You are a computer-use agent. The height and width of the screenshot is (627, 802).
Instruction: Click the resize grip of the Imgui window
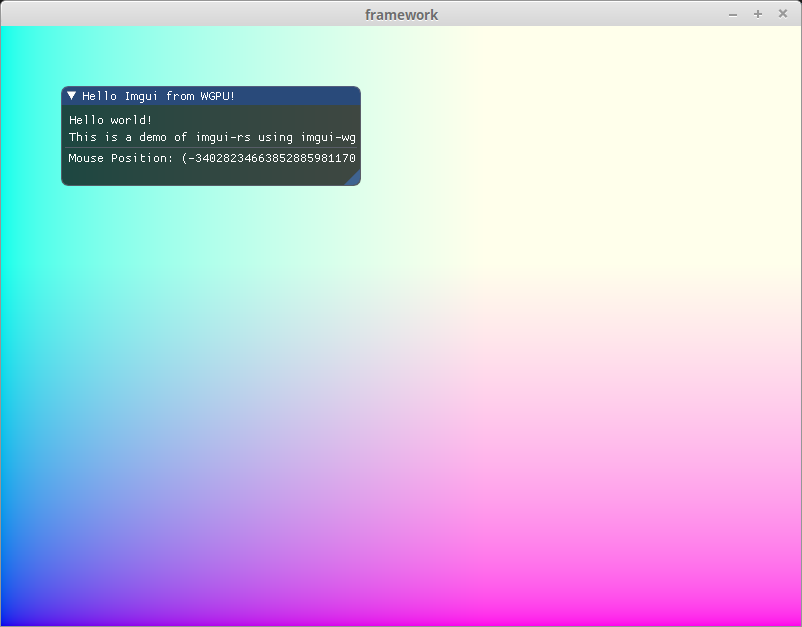(x=353, y=178)
